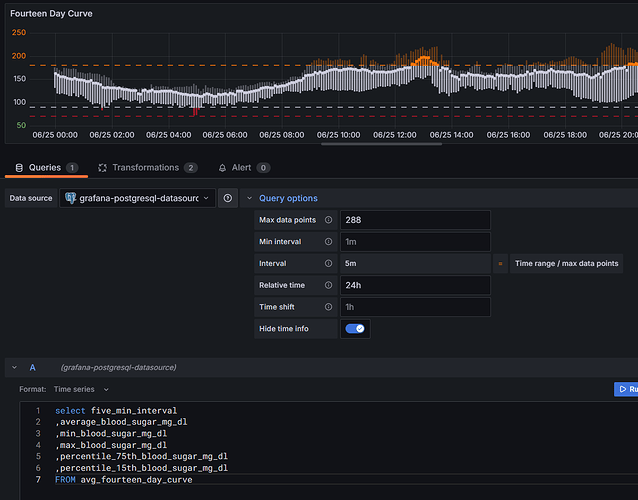Run the query
Screen dimensions: 638x500
coord(626,389)
